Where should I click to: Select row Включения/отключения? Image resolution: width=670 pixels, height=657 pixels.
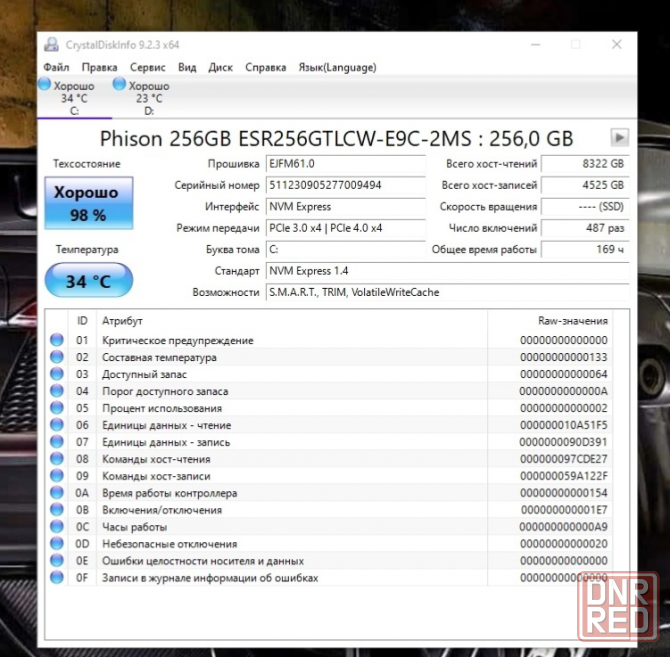coord(329,510)
